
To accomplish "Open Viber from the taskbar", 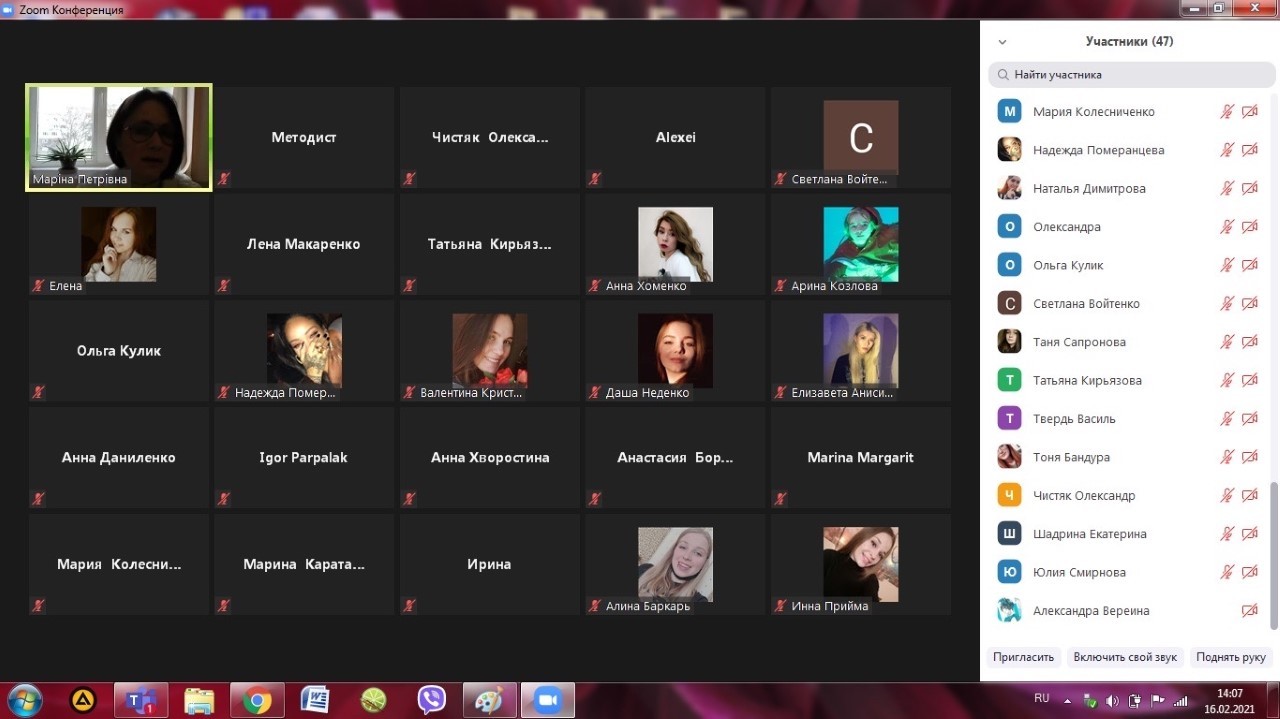I will pyautogui.click(x=432, y=700).
